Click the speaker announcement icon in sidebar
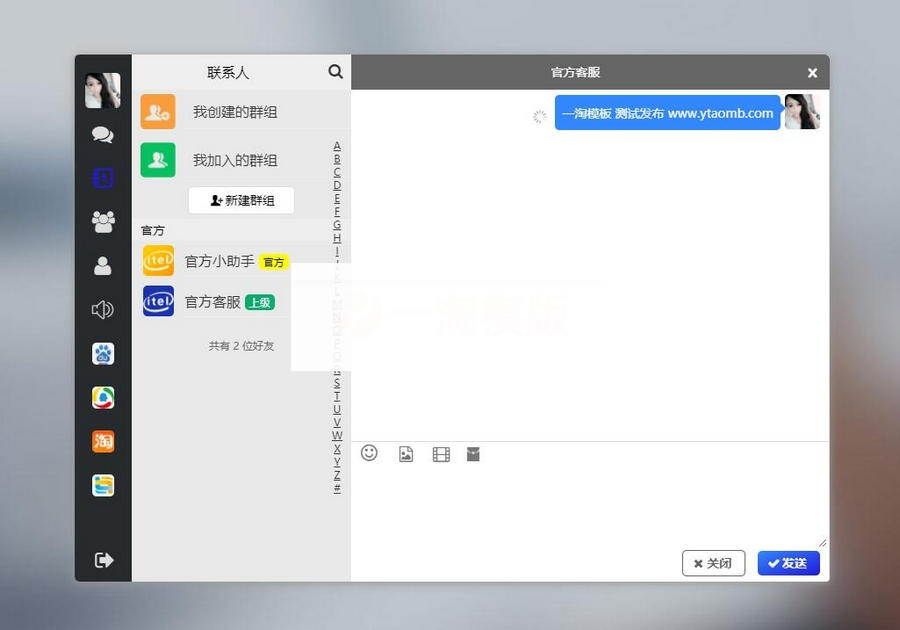Viewport: 900px width, 630px height. [x=102, y=309]
